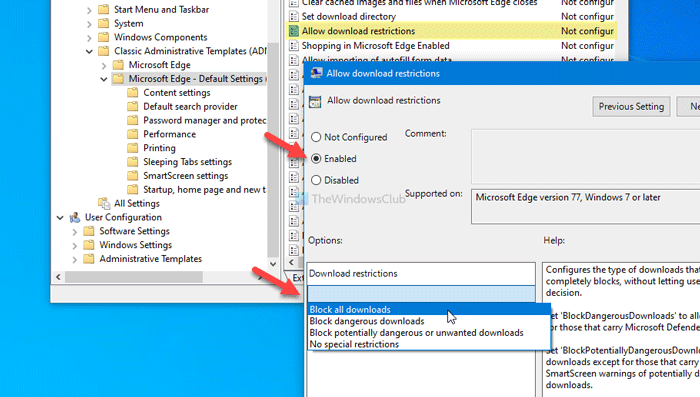The width and height of the screenshot is (700, 397).
Task: Collapse Microsoft Edge - Default Settings node
Action: tap(104, 79)
